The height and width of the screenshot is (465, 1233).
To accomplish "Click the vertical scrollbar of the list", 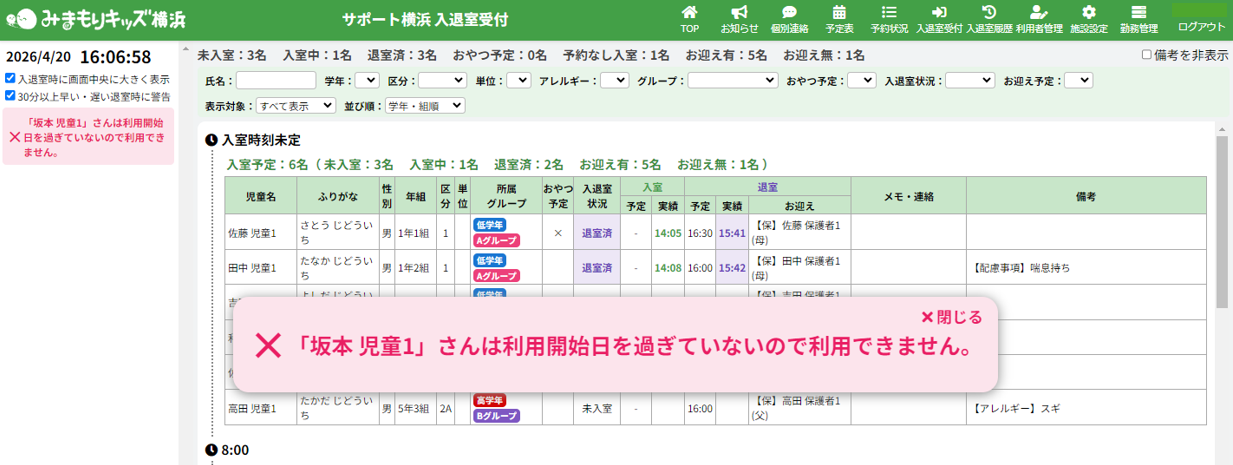I will [x=1221, y=220].
